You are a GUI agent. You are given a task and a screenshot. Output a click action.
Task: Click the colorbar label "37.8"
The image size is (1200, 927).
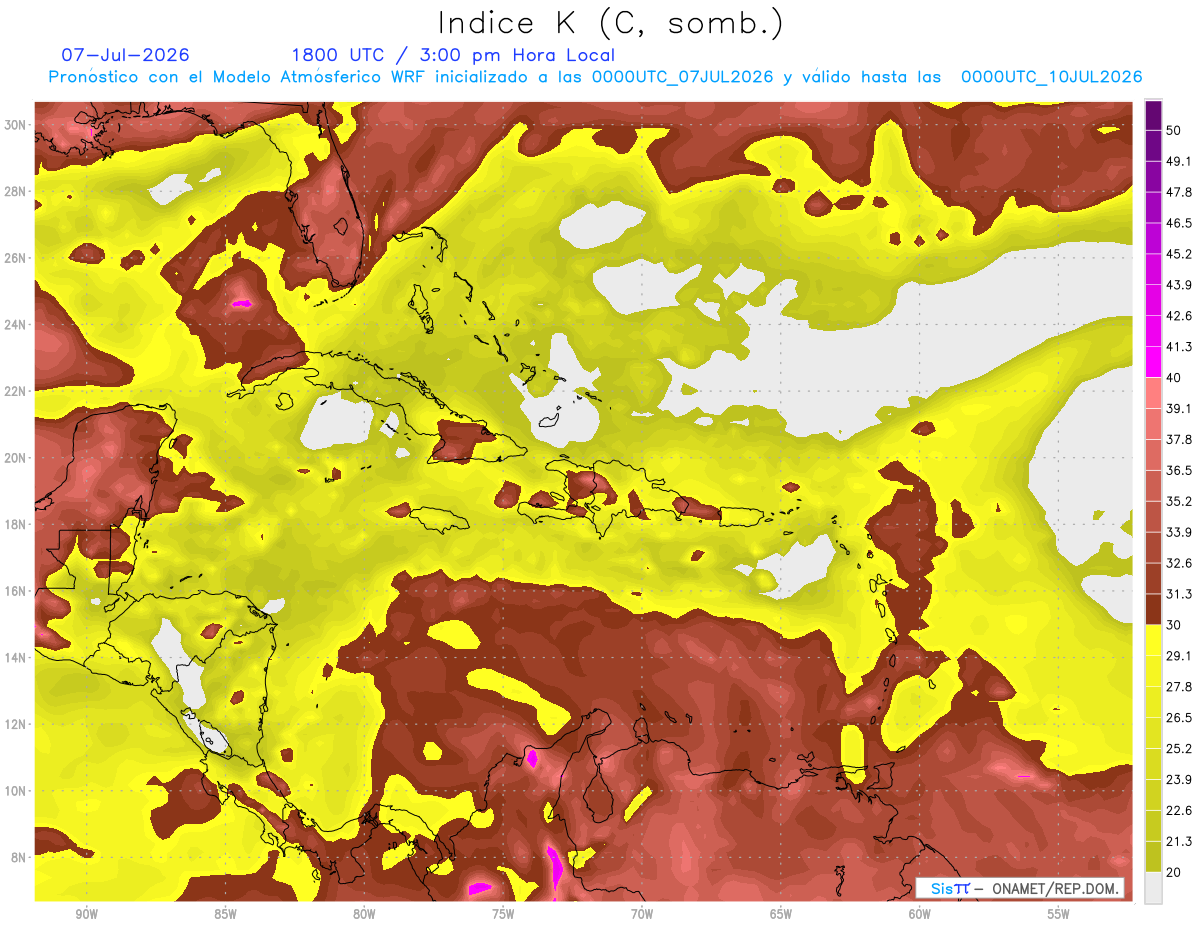coord(1179,439)
